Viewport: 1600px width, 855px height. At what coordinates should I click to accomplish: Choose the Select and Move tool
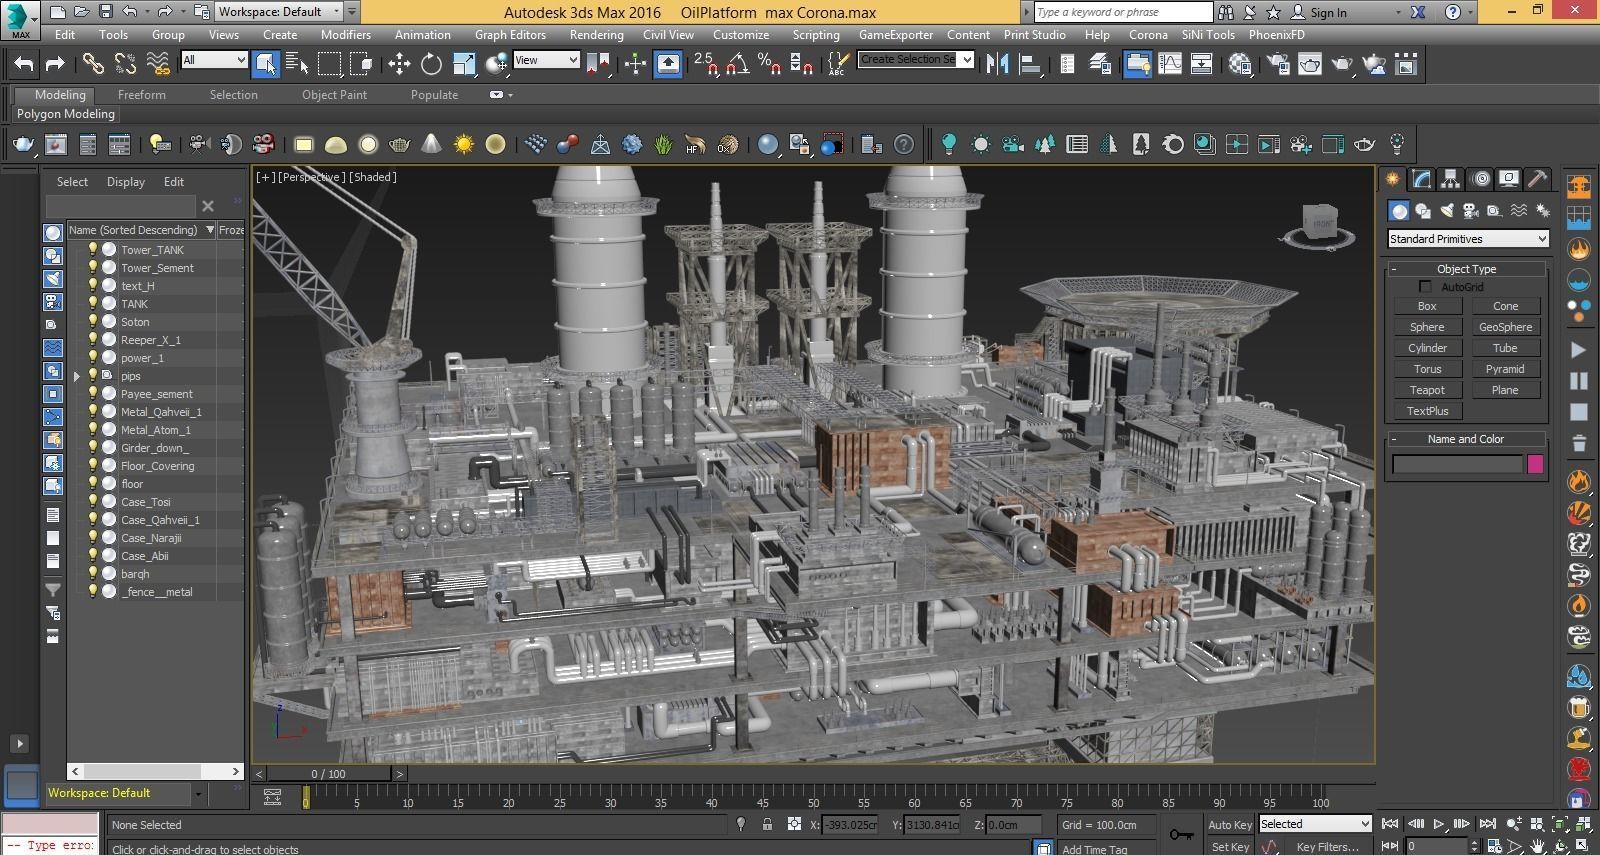pyautogui.click(x=399, y=65)
